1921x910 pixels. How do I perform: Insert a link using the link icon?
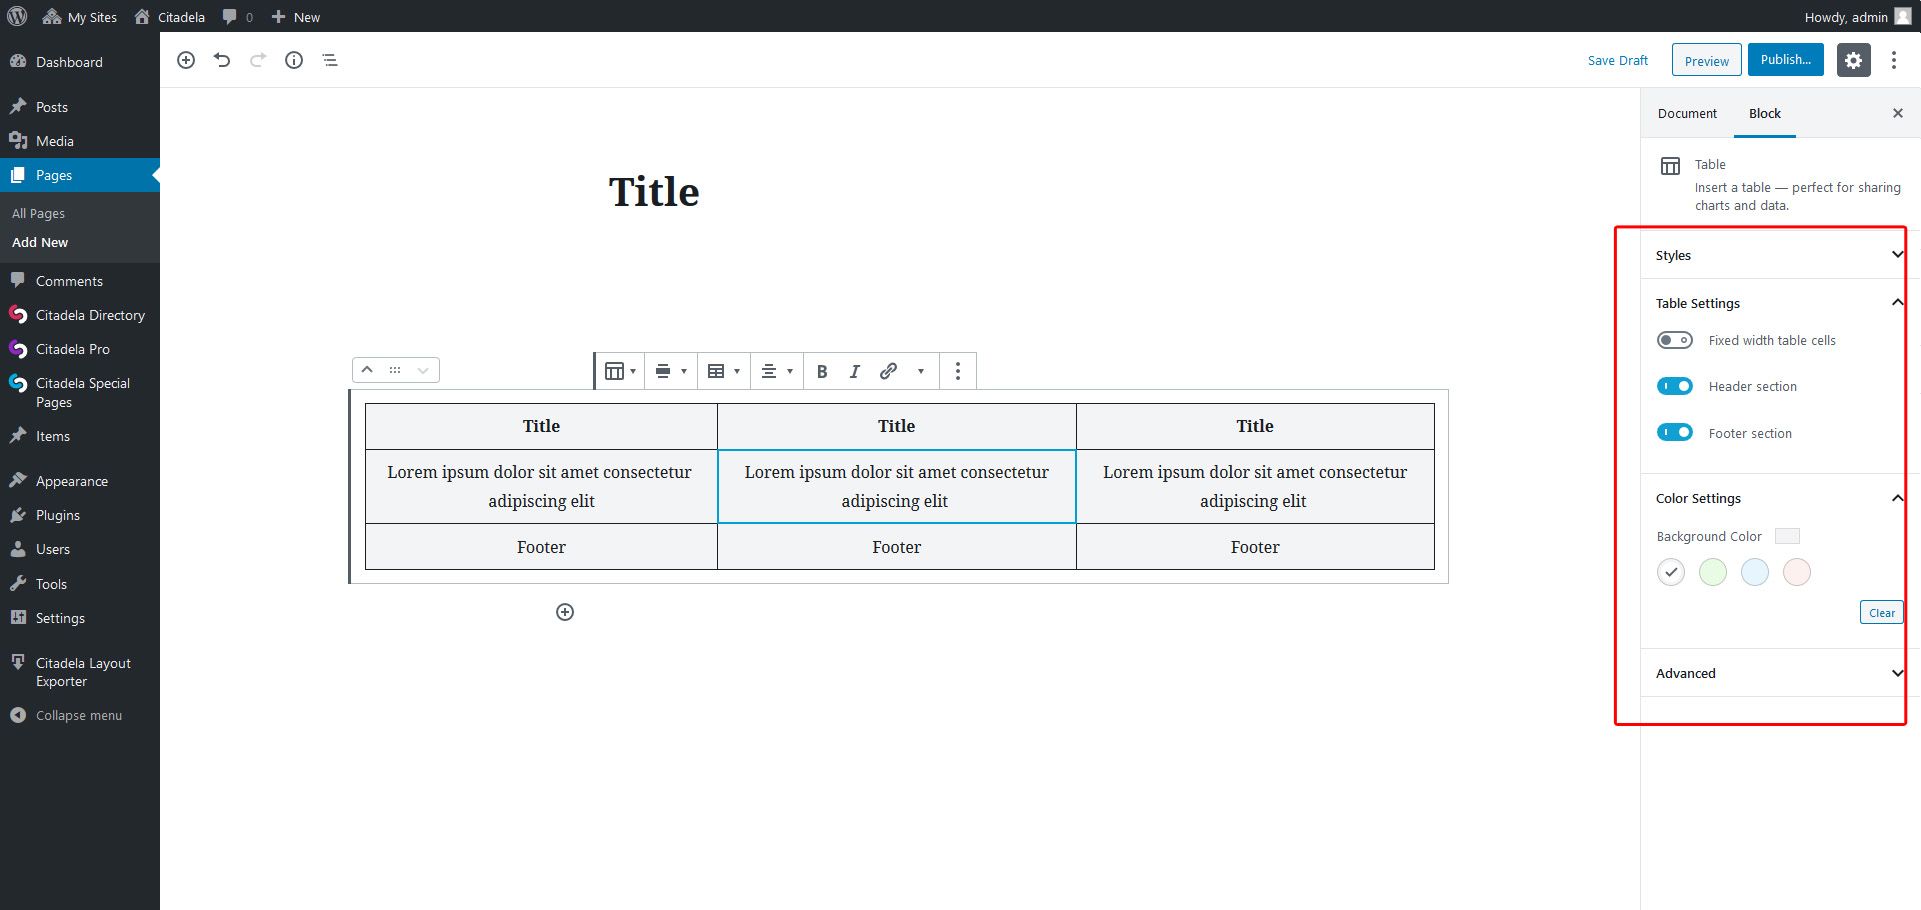coord(887,371)
